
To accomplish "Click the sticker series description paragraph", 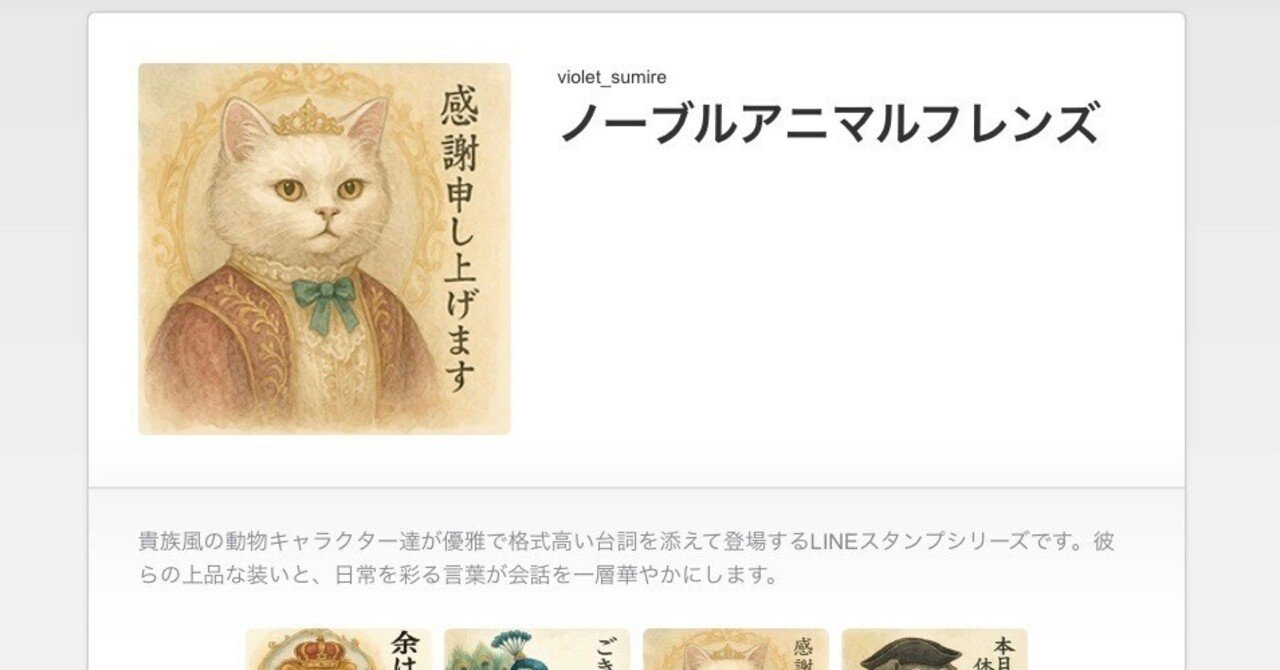I will pyautogui.click(x=627, y=559).
